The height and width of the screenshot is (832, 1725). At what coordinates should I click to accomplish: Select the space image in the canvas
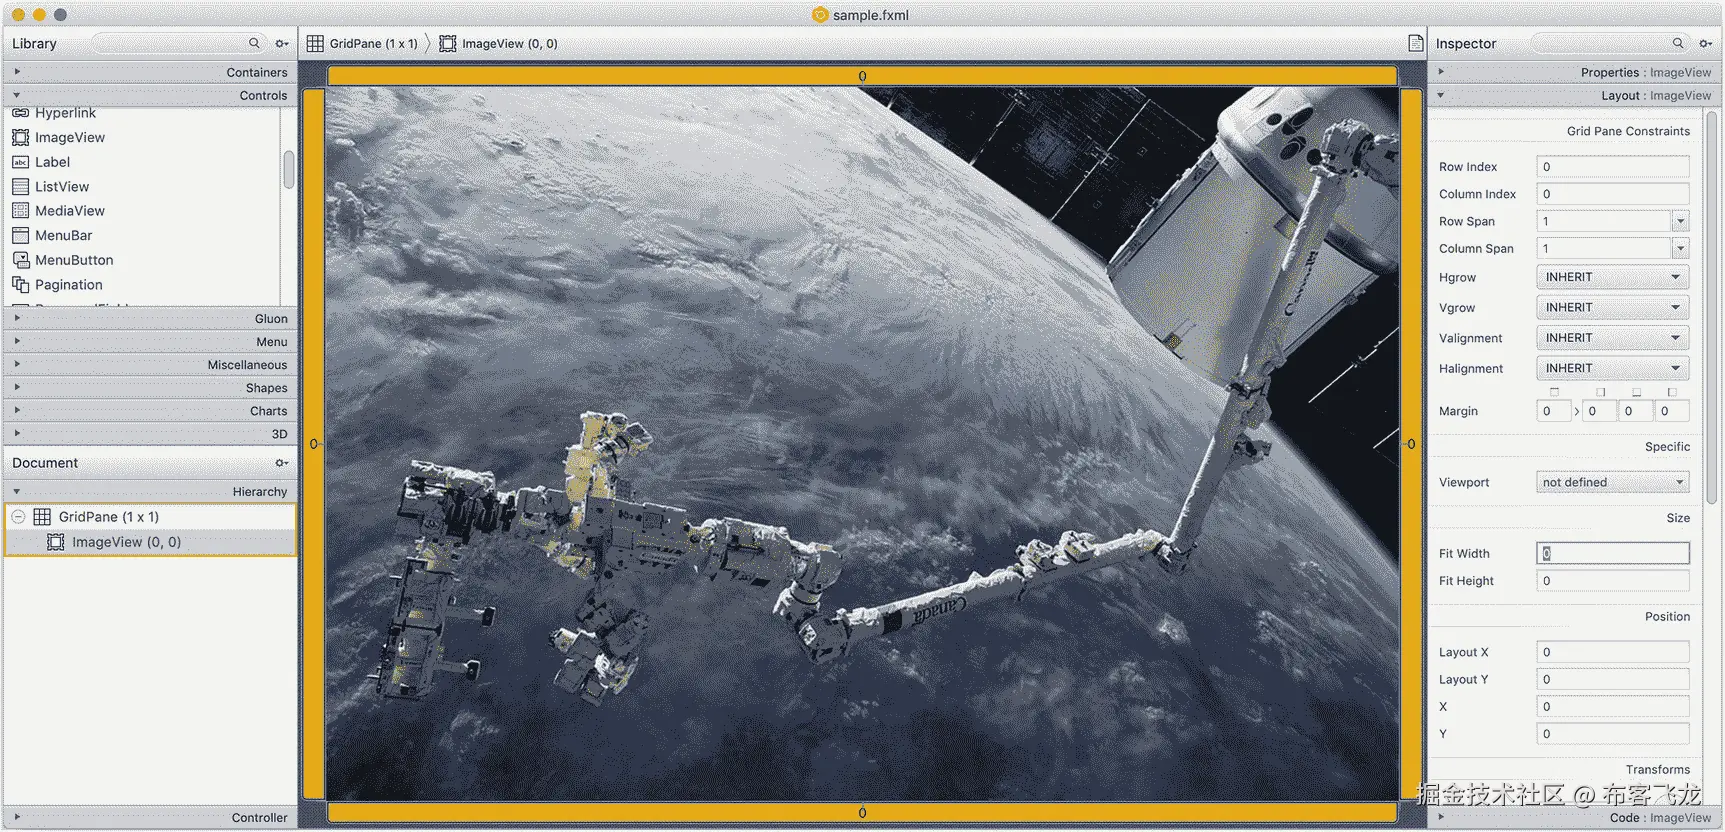click(x=862, y=444)
